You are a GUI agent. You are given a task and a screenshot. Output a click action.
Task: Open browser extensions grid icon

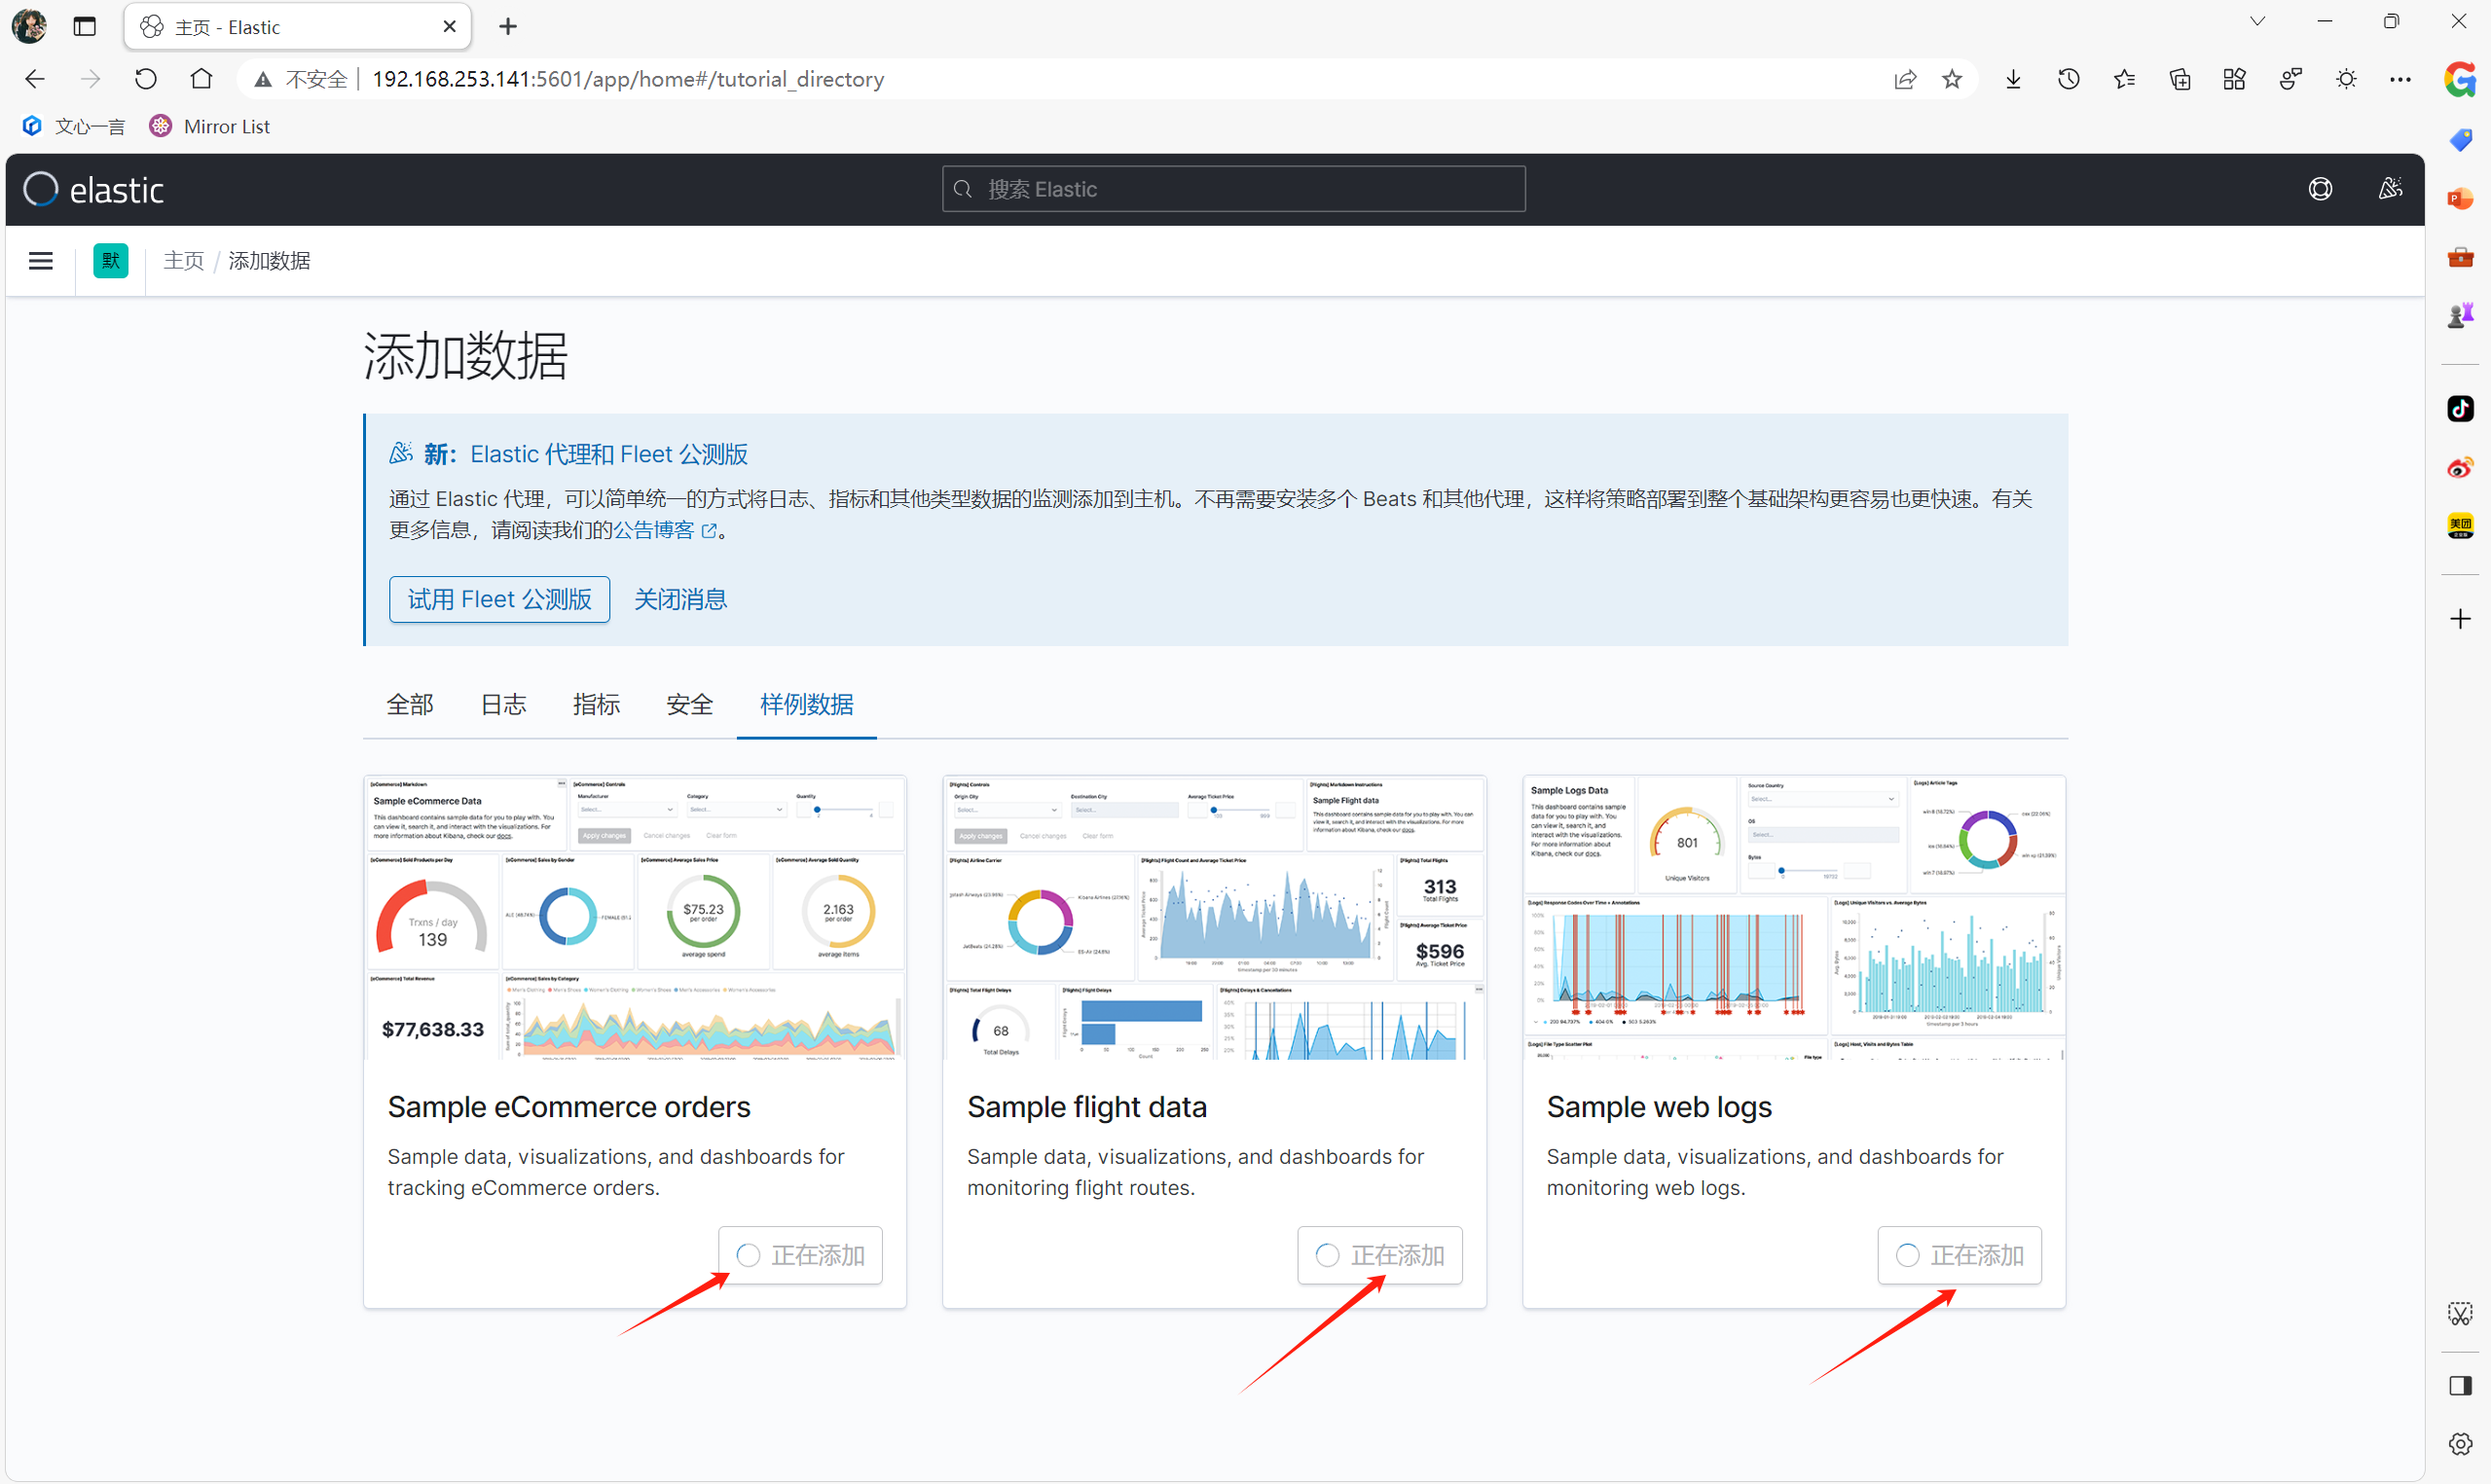pos(2235,79)
